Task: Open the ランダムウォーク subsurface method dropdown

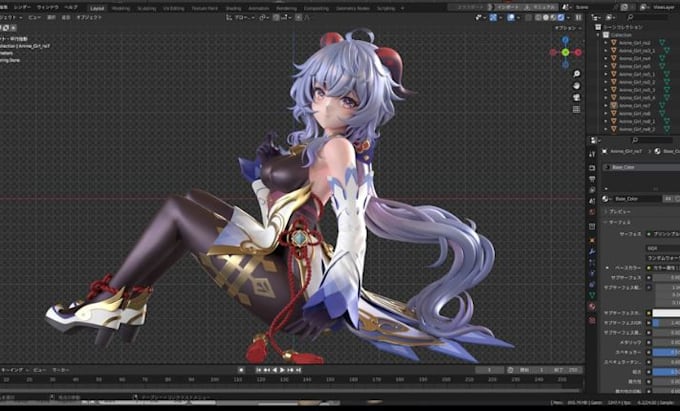Action: click(663, 258)
